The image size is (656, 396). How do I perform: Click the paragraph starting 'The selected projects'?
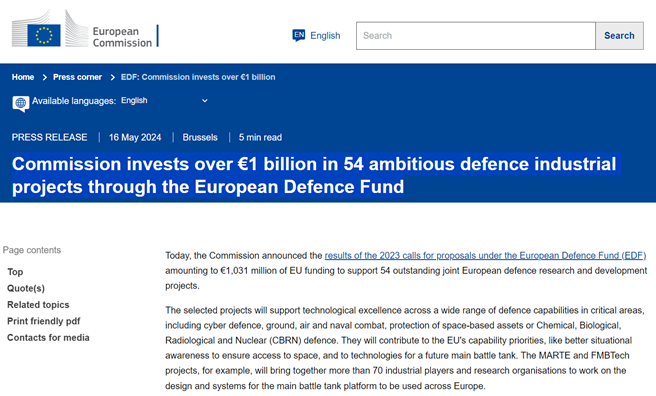tap(406, 348)
